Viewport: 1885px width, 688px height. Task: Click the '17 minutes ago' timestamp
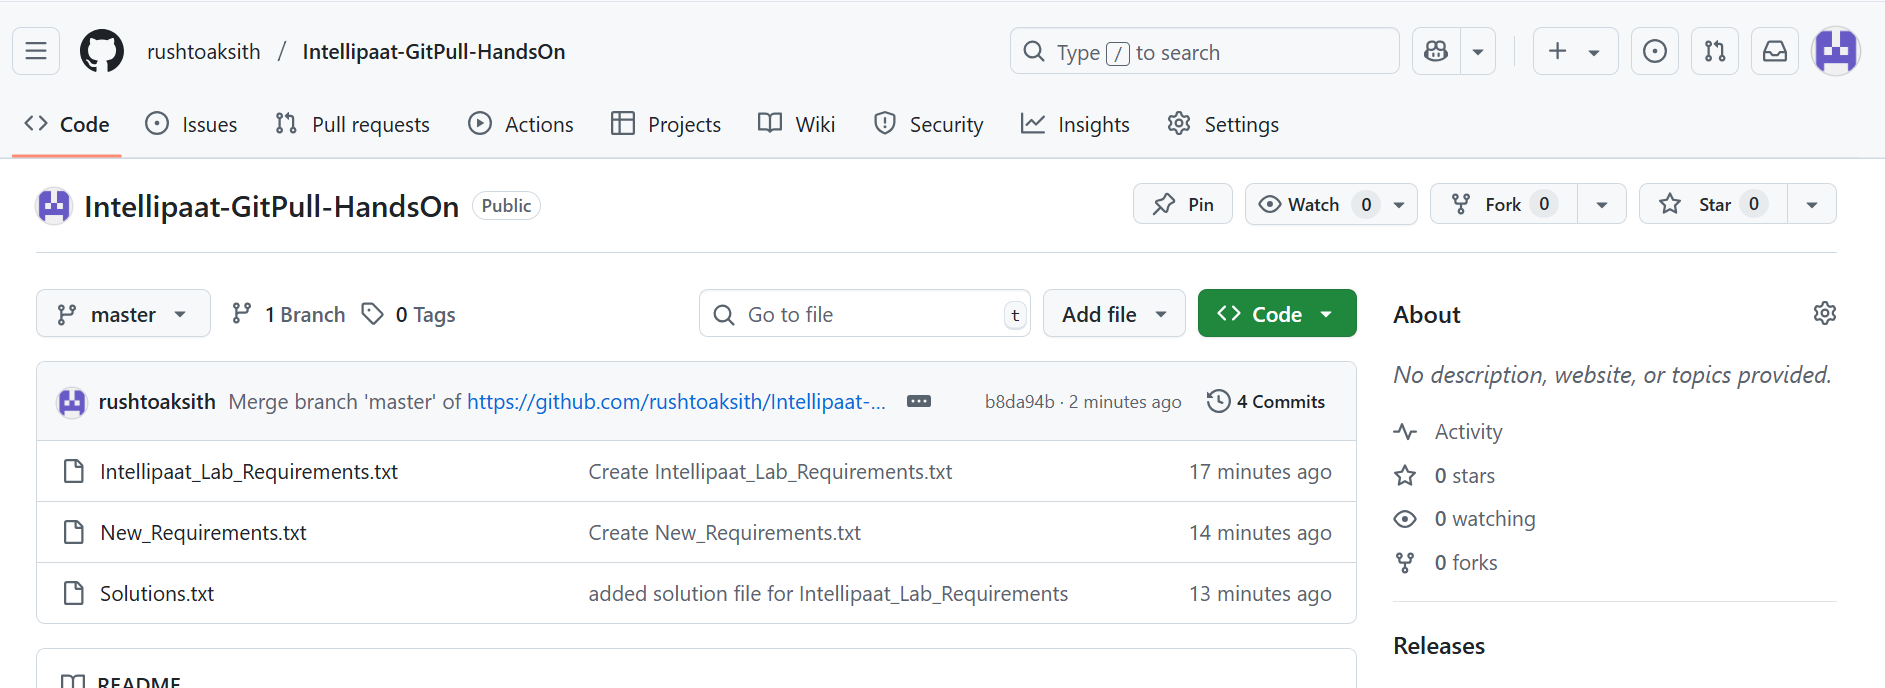pos(1260,471)
